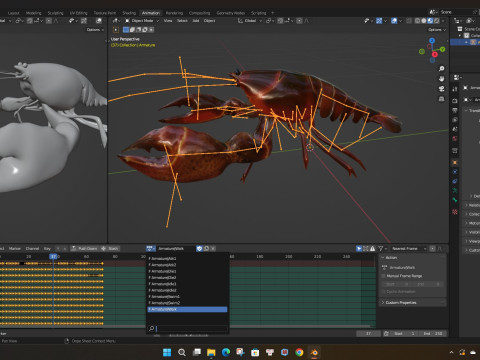
Task: Open the viewport View menu
Action: 168,21
